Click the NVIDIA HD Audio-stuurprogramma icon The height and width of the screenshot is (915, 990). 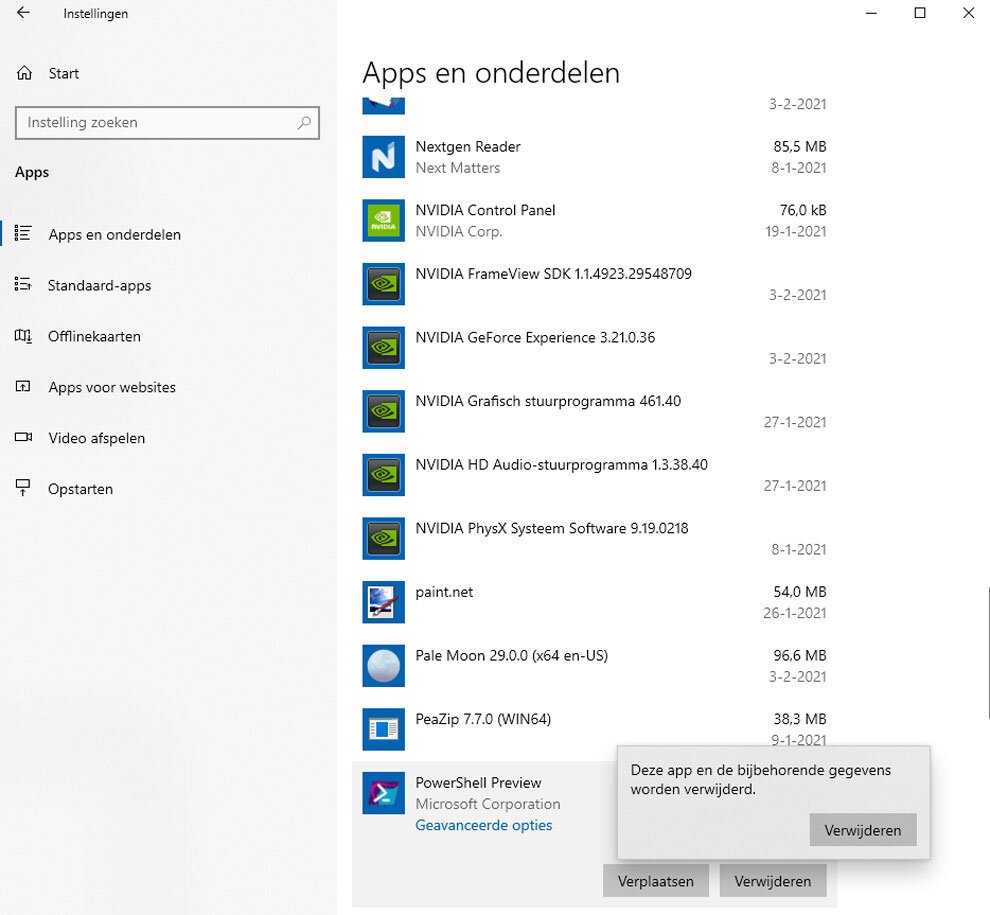(383, 475)
